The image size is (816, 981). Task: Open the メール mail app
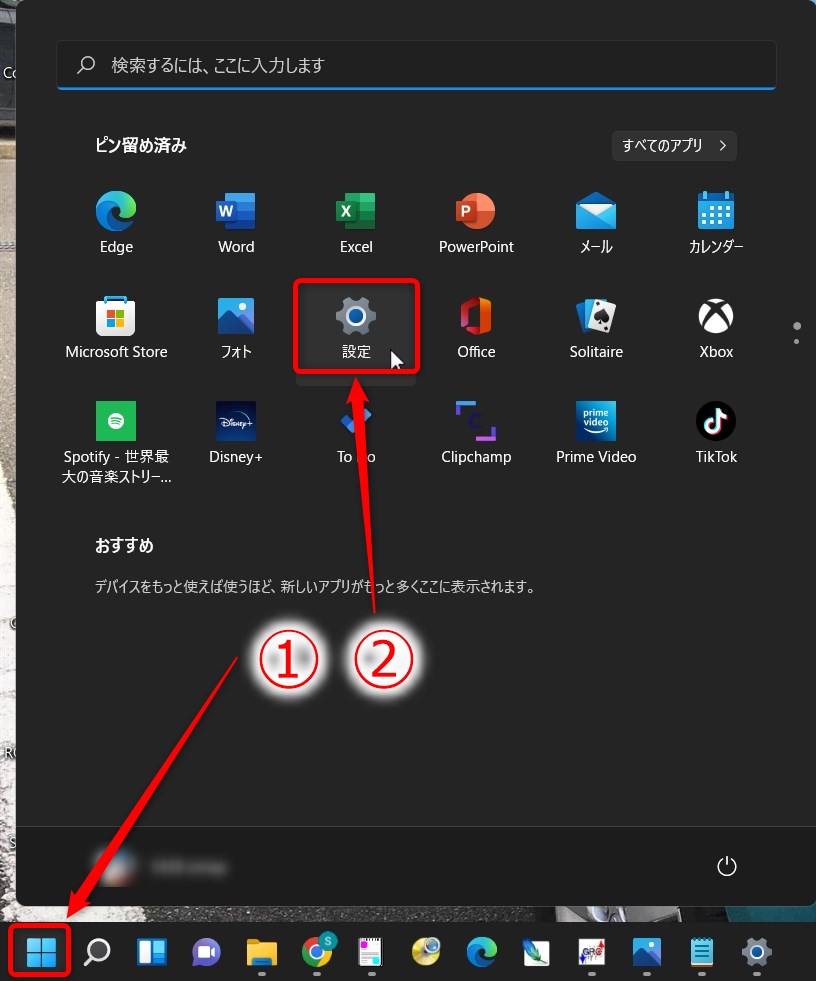click(596, 223)
